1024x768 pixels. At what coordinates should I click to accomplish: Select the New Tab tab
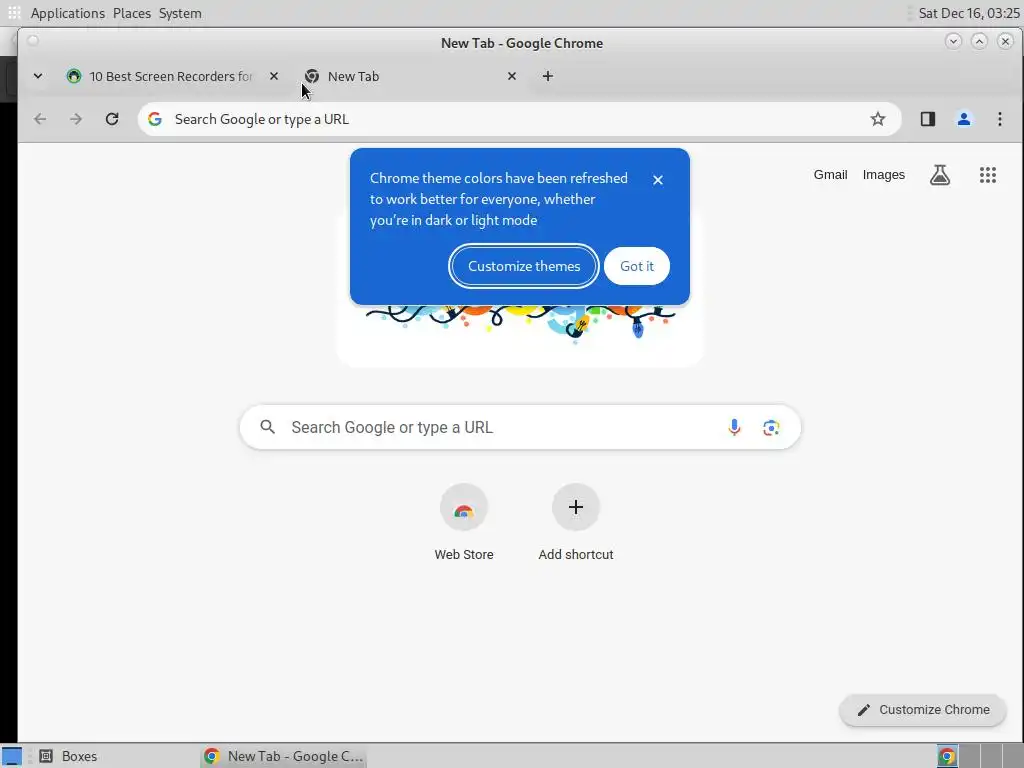click(411, 76)
